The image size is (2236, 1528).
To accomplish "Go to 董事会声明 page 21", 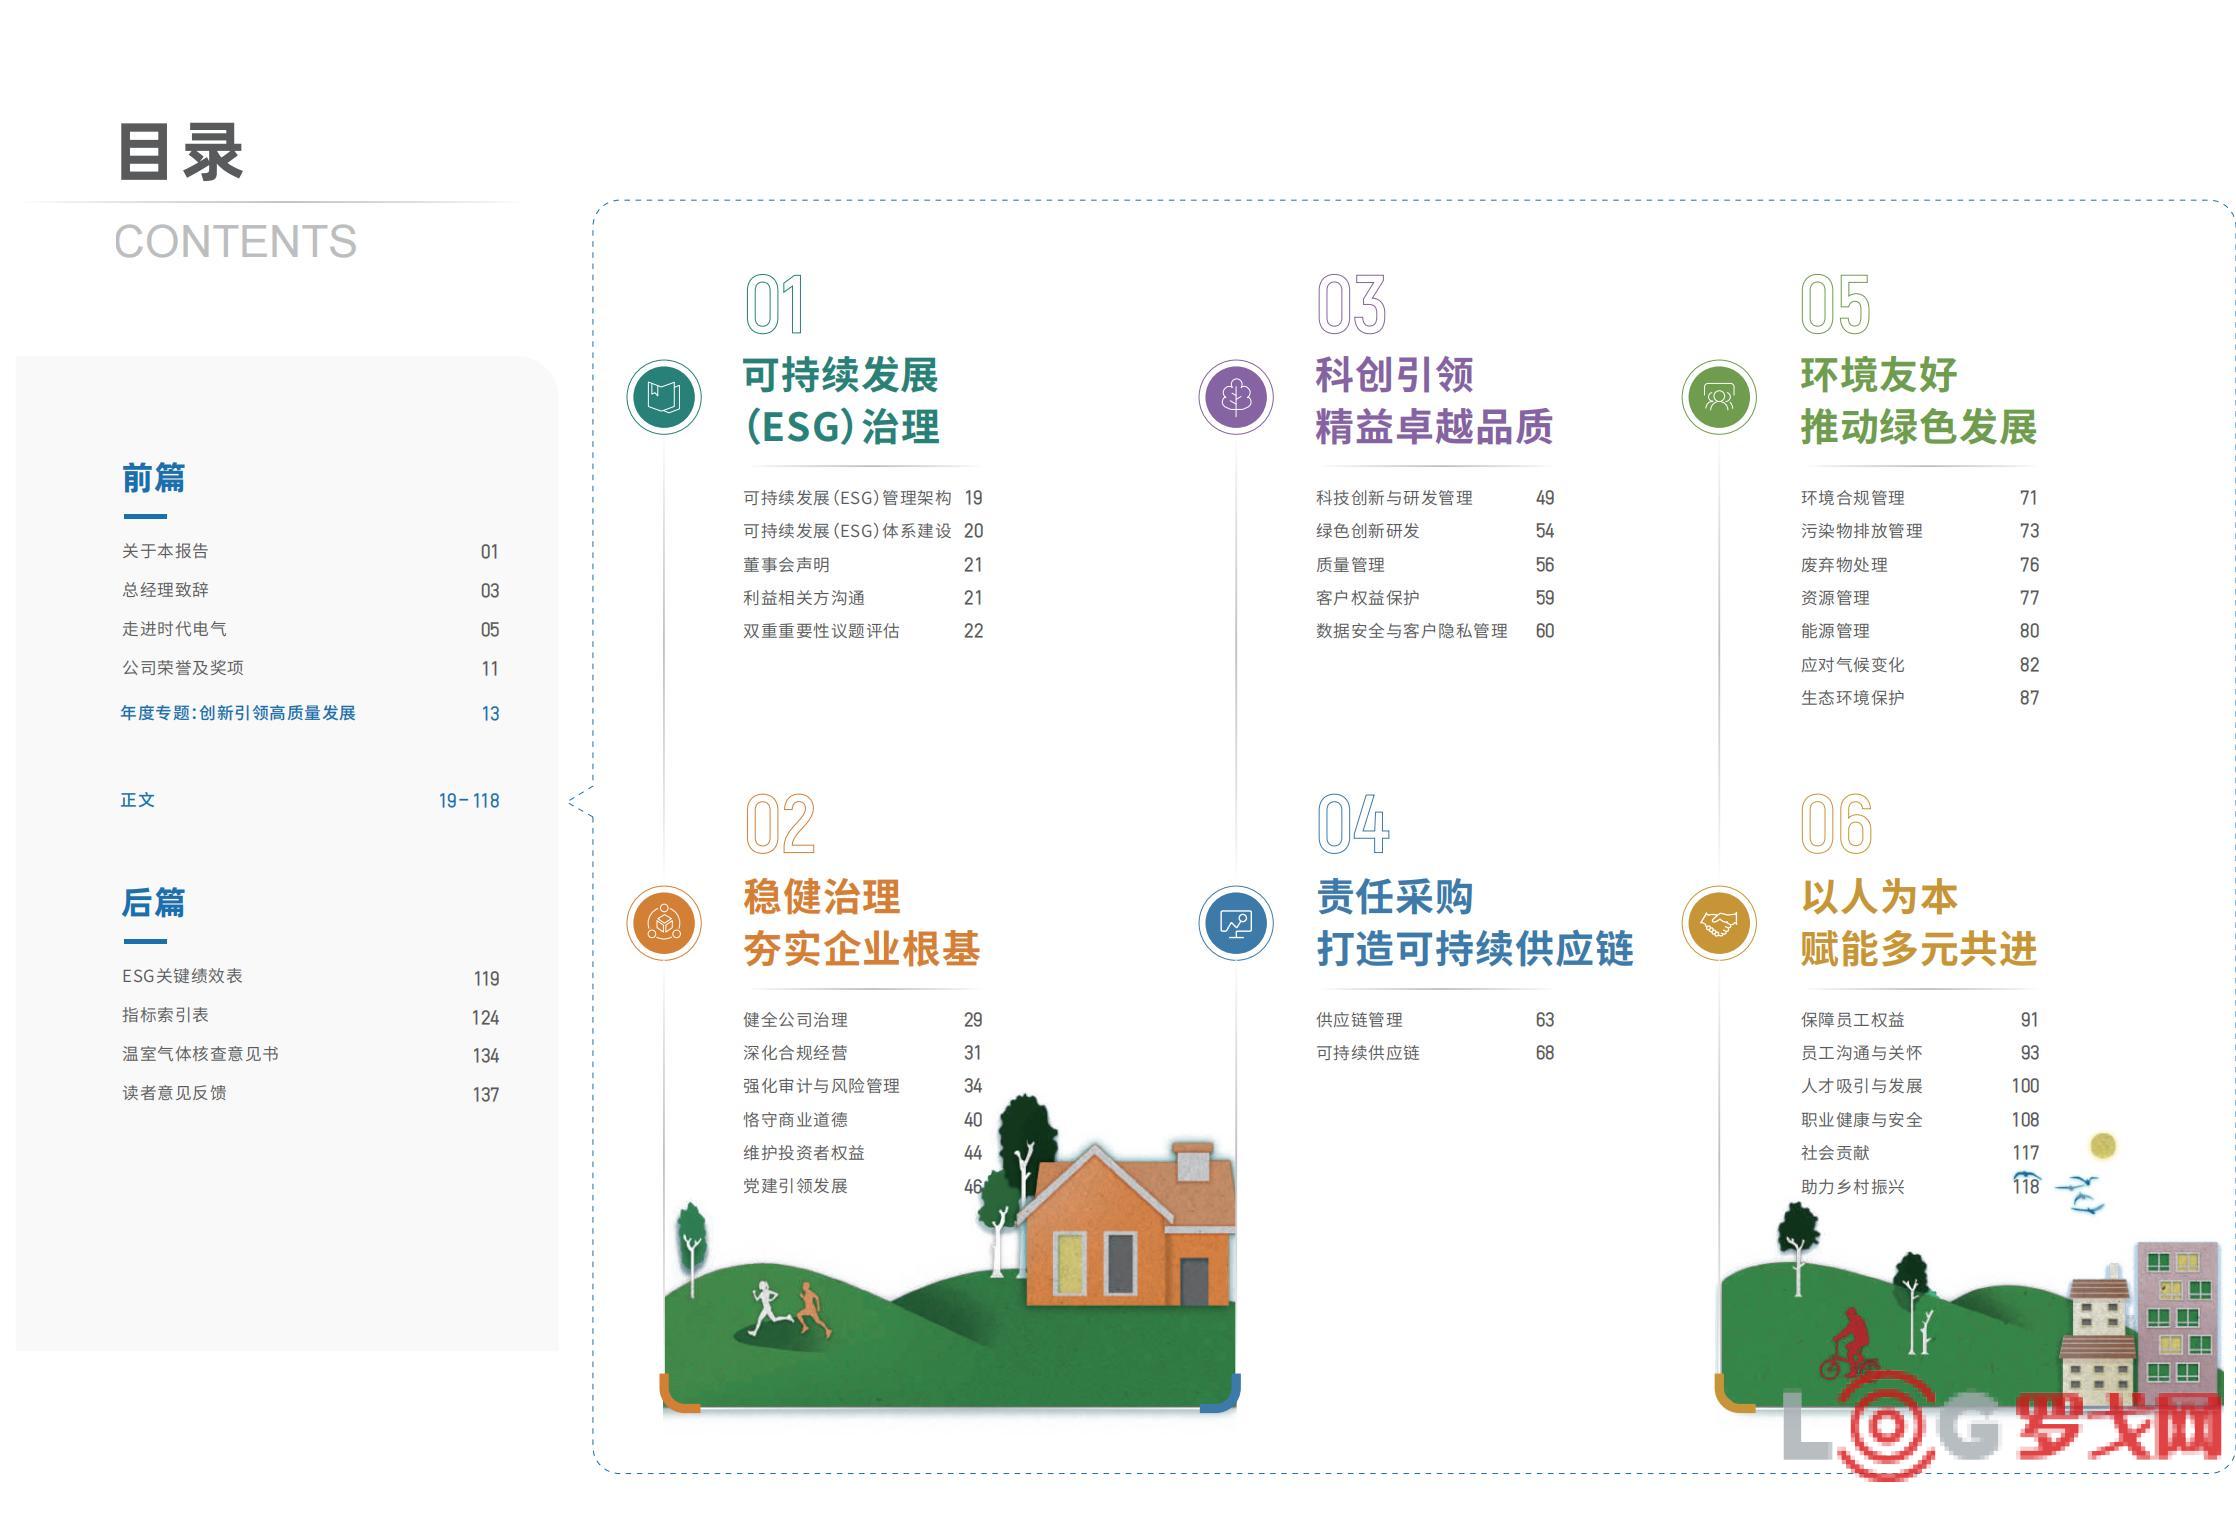I will (x=786, y=565).
